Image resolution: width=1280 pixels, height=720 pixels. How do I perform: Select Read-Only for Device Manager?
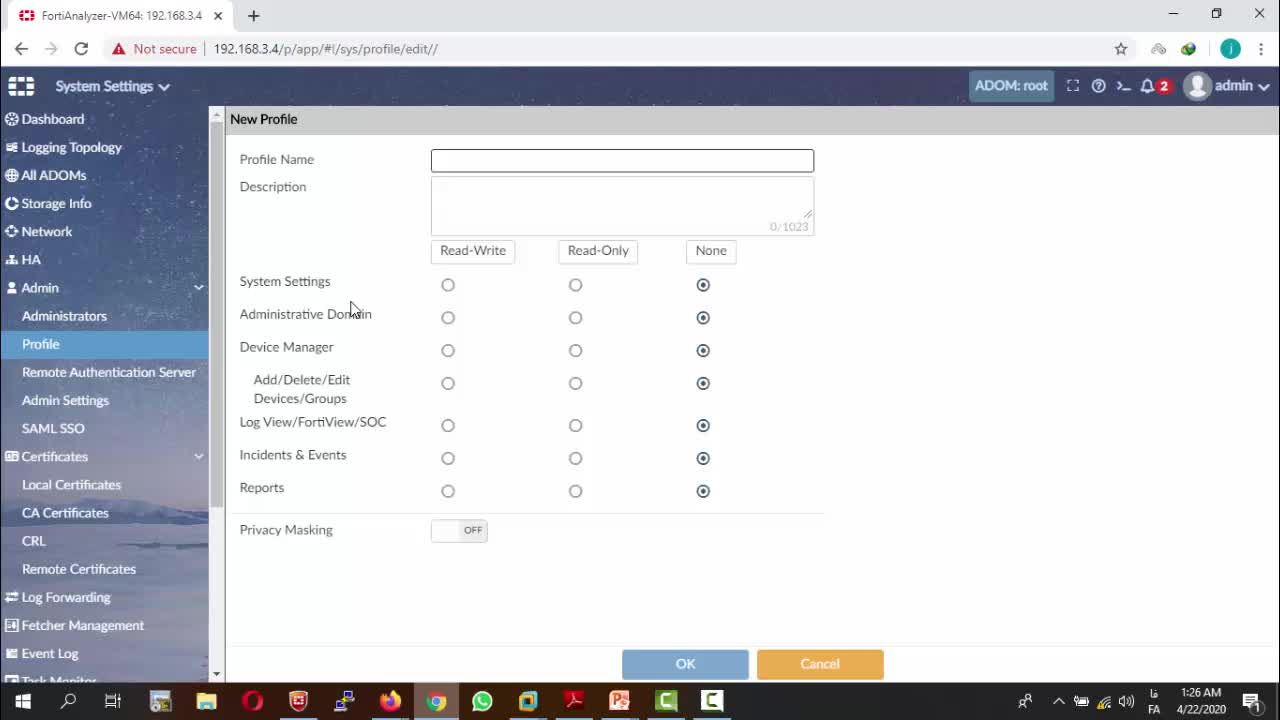575,351
